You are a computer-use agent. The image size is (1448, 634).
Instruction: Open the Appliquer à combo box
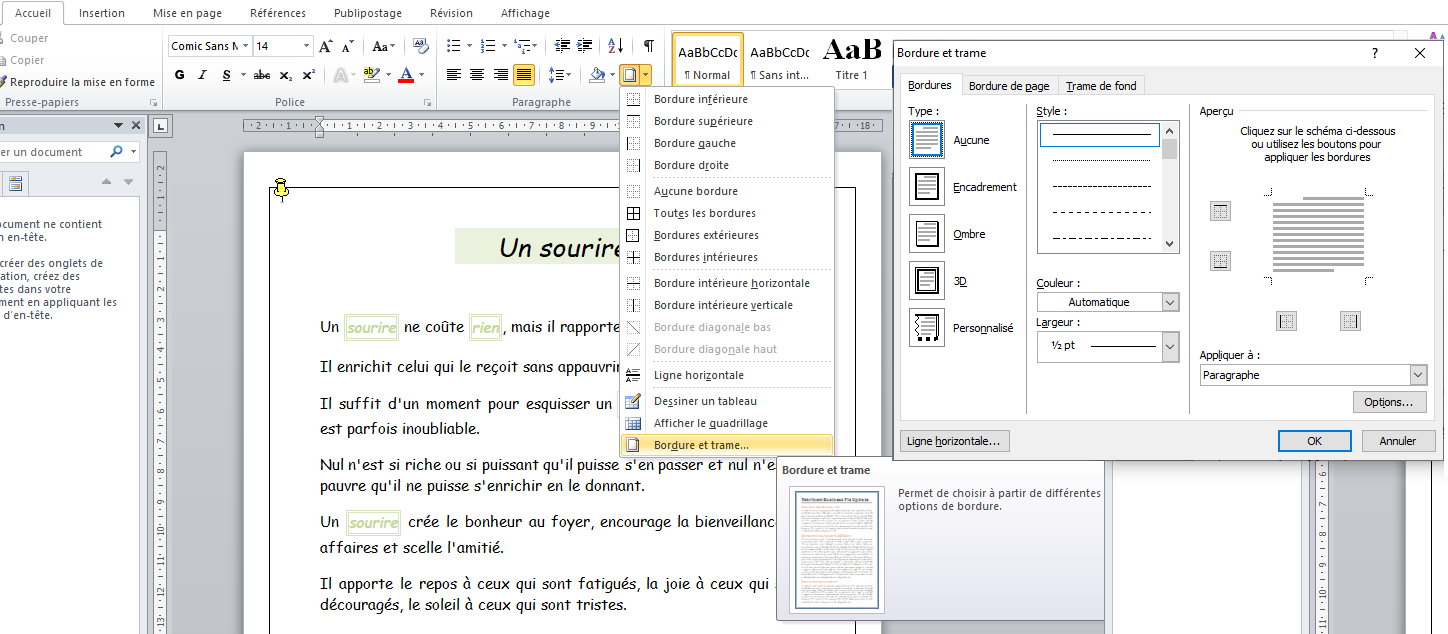(1313, 375)
